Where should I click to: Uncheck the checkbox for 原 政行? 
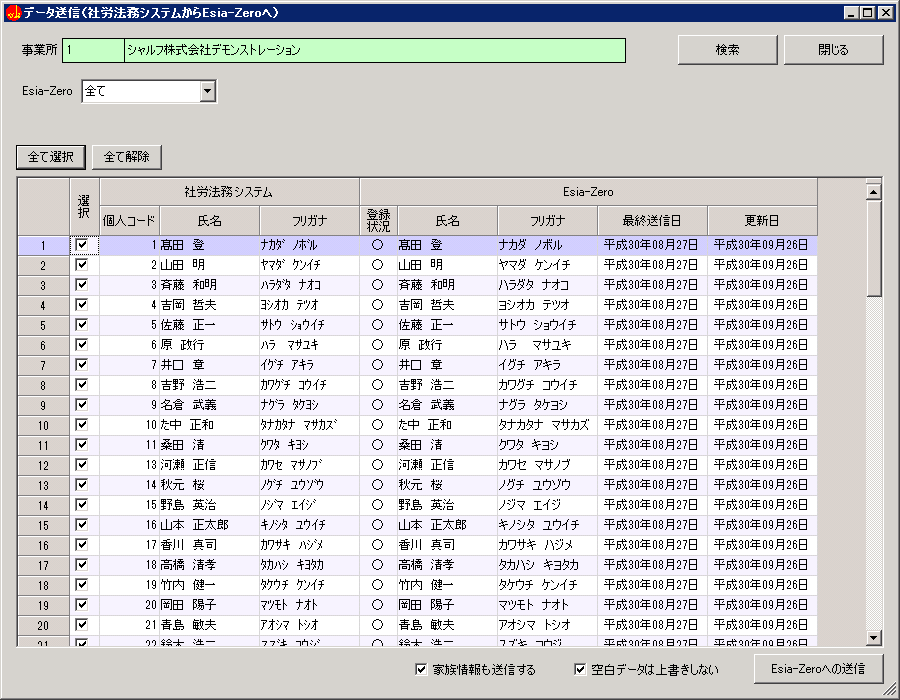(x=82, y=345)
